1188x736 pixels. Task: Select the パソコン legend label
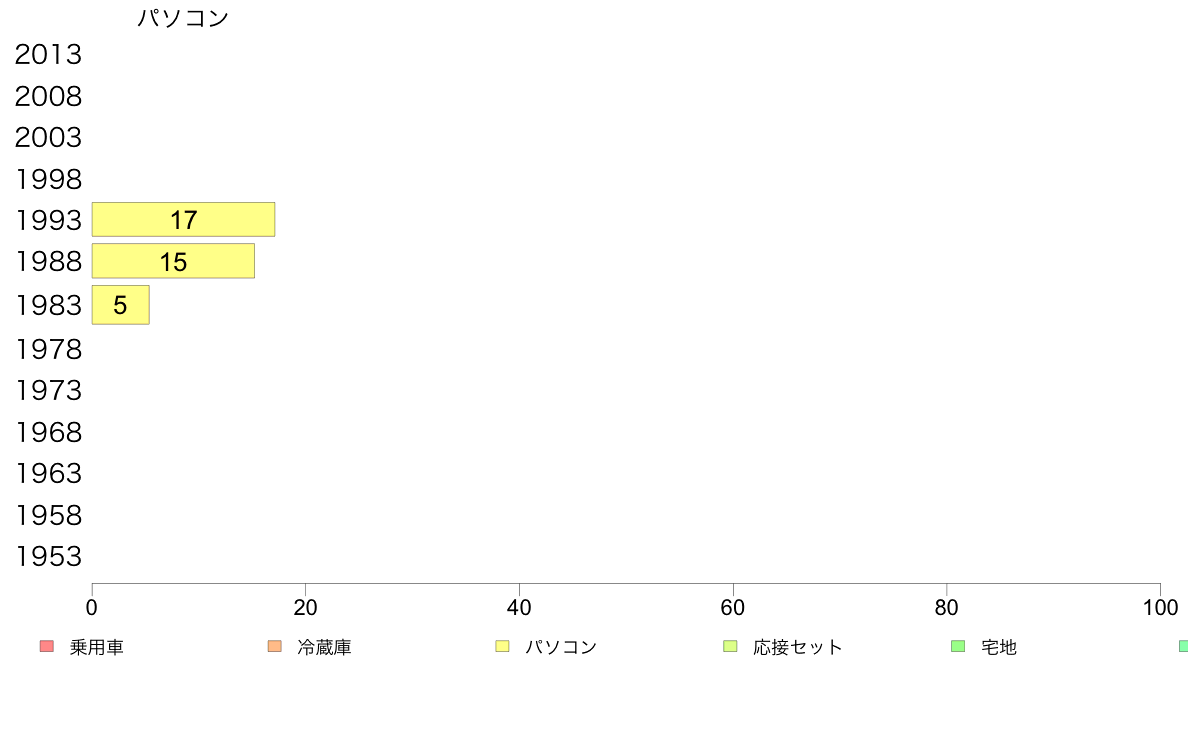[x=561, y=647]
